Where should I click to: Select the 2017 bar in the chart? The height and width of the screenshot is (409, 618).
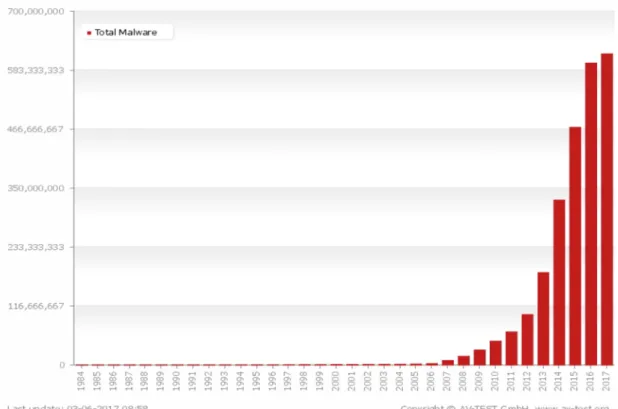pyautogui.click(x=607, y=209)
